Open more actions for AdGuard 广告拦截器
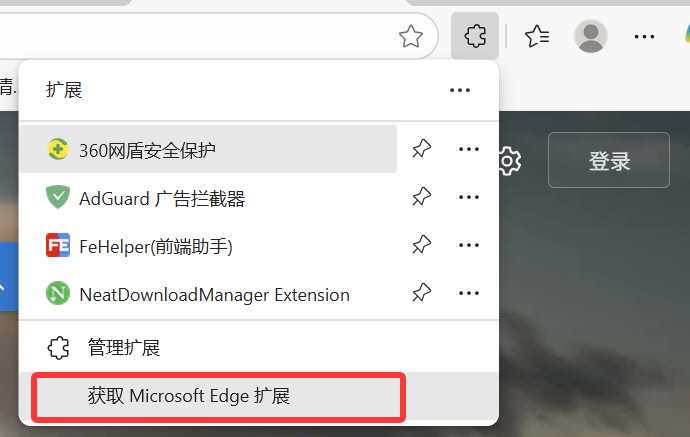The height and width of the screenshot is (437, 690). (x=469, y=198)
